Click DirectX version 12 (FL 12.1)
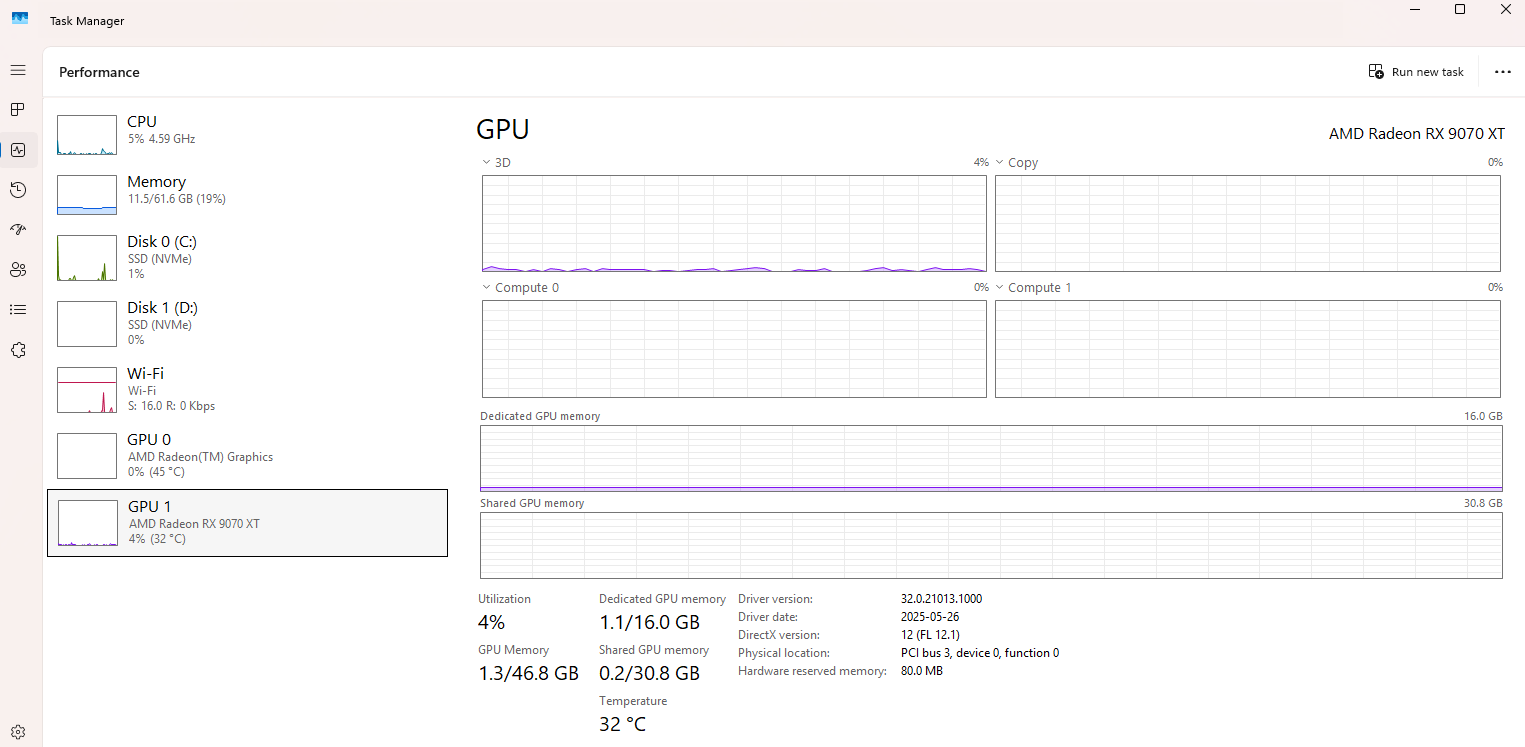 pos(930,635)
